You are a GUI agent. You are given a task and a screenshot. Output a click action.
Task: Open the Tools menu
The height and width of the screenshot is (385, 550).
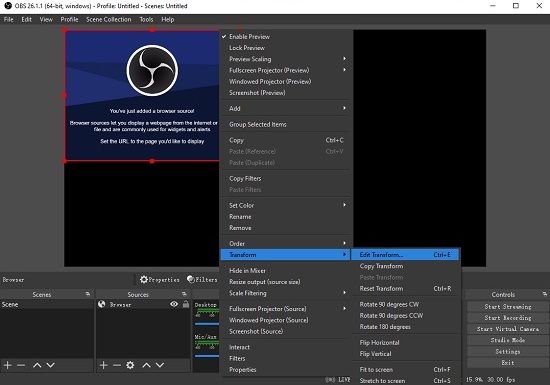[x=146, y=19]
